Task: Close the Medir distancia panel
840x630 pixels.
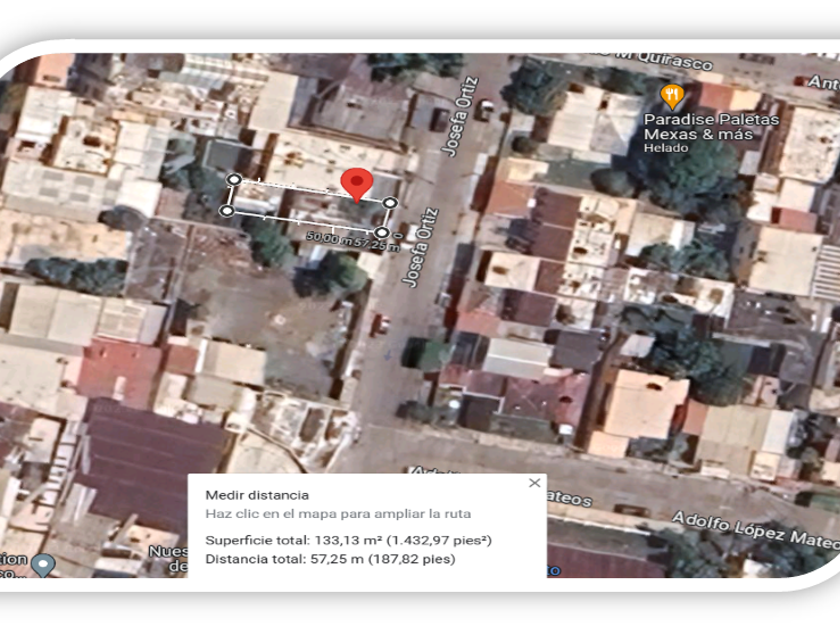Action: coord(534,483)
